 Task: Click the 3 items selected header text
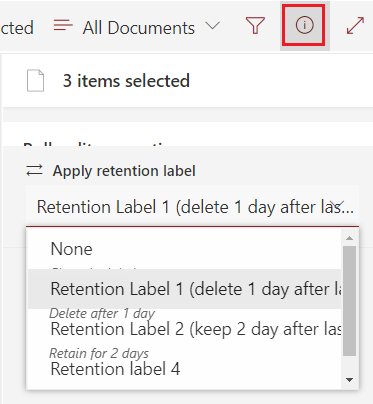[x=126, y=81]
